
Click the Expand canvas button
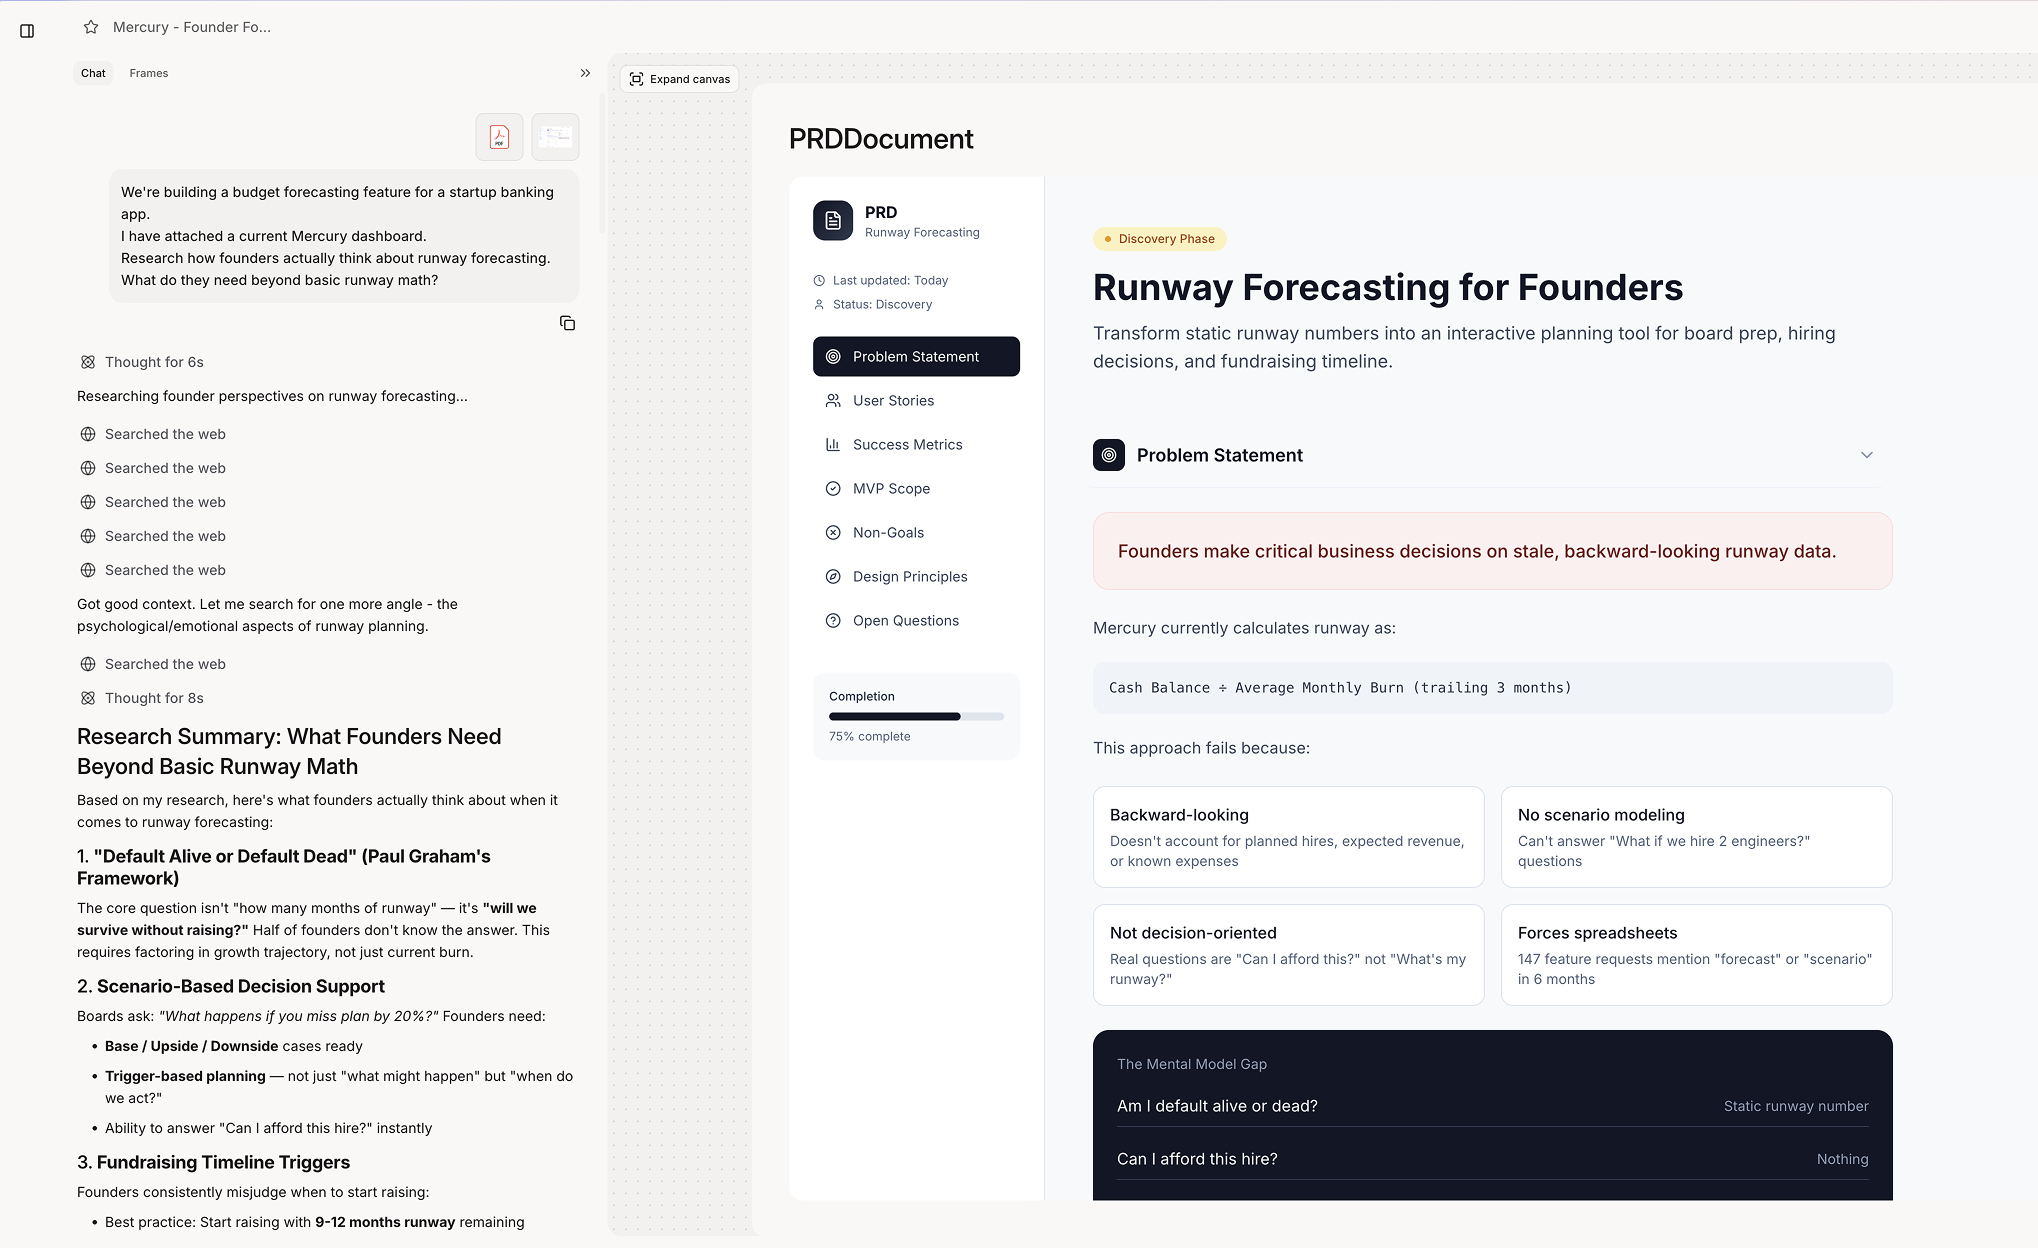(679, 78)
